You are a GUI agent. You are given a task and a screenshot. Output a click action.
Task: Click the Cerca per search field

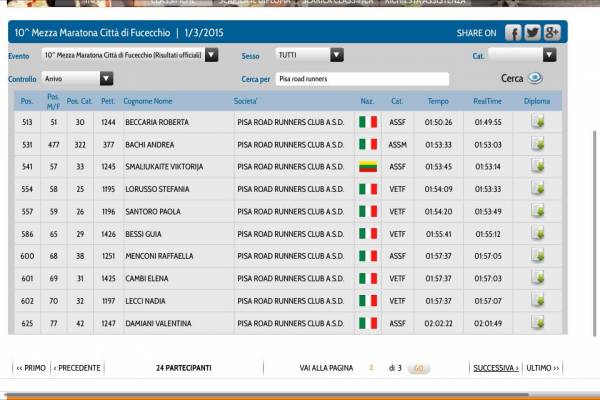pyautogui.click(x=362, y=79)
